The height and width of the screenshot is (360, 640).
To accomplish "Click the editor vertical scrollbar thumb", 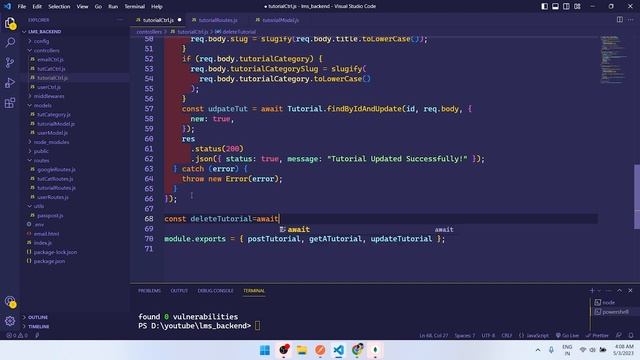I will [637, 197].
